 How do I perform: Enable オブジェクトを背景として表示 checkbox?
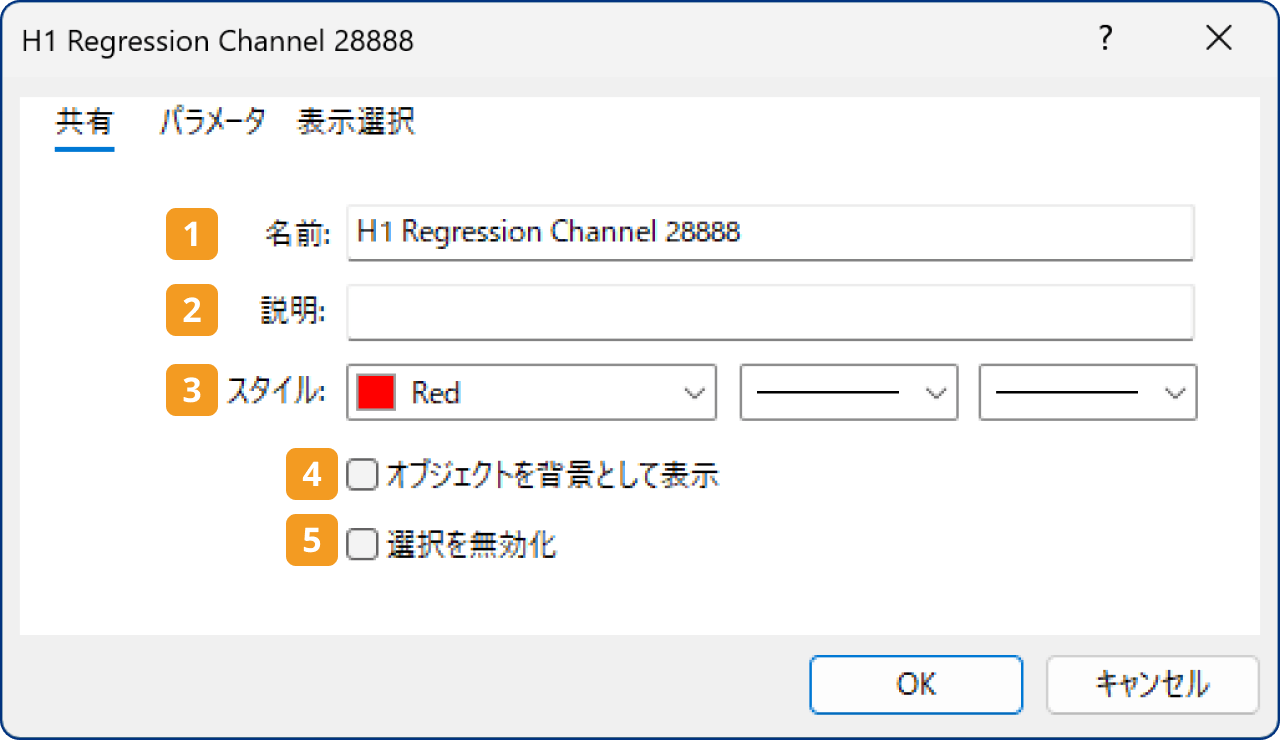pyautogui.click(x=362, y=475)
